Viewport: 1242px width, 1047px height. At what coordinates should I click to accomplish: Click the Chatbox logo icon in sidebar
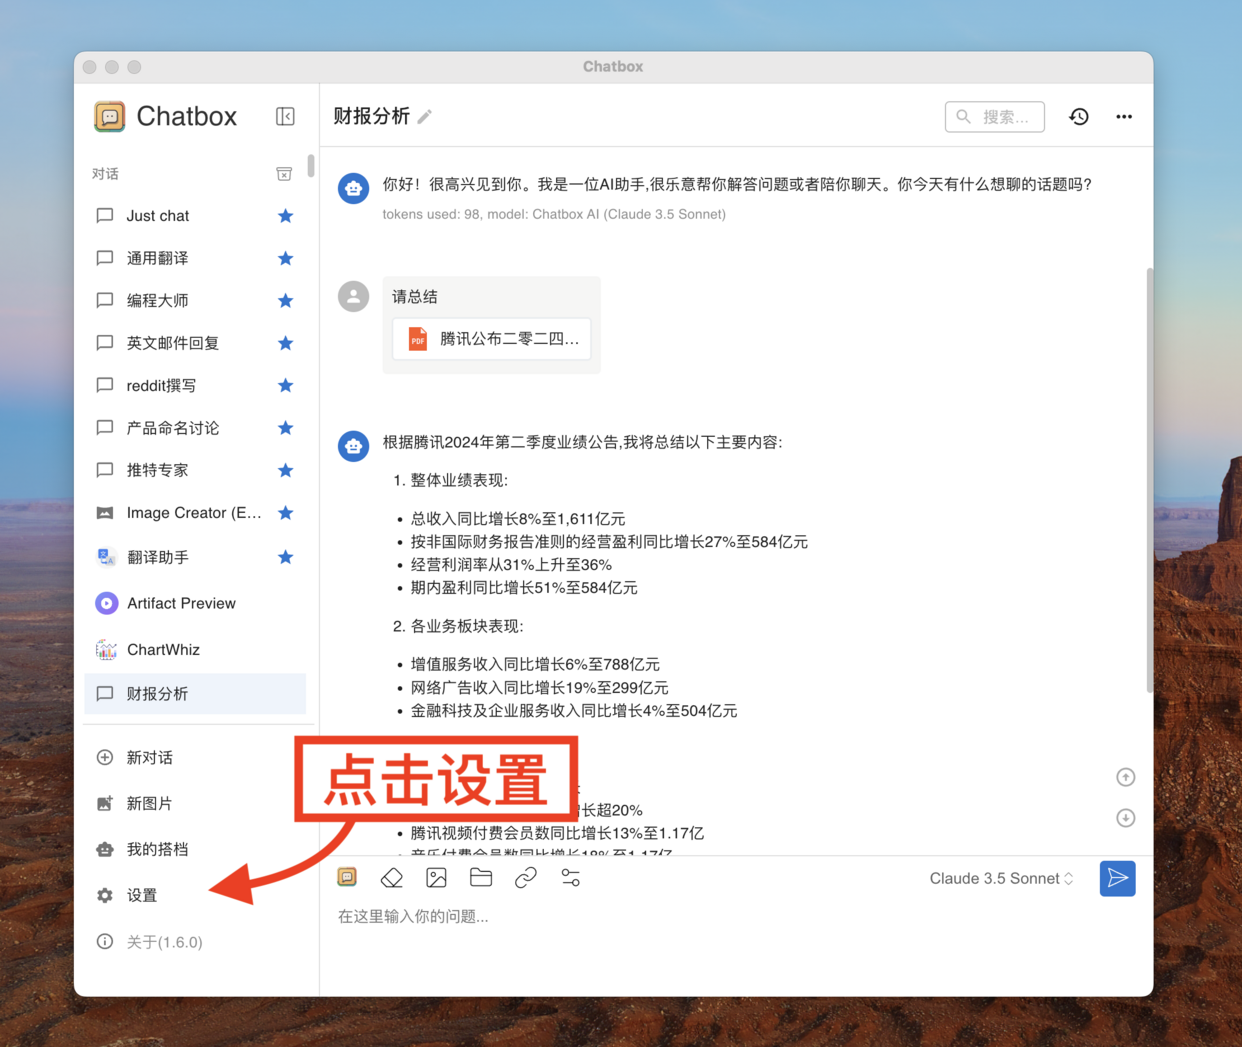tap(110, 117)
